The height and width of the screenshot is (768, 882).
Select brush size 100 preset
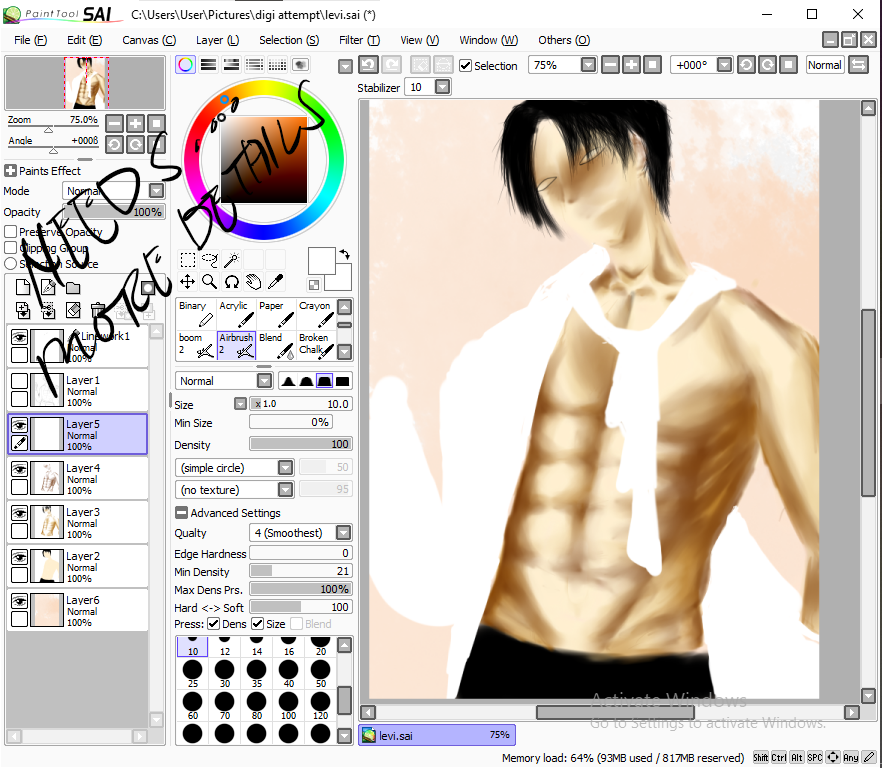coord(289,706)
